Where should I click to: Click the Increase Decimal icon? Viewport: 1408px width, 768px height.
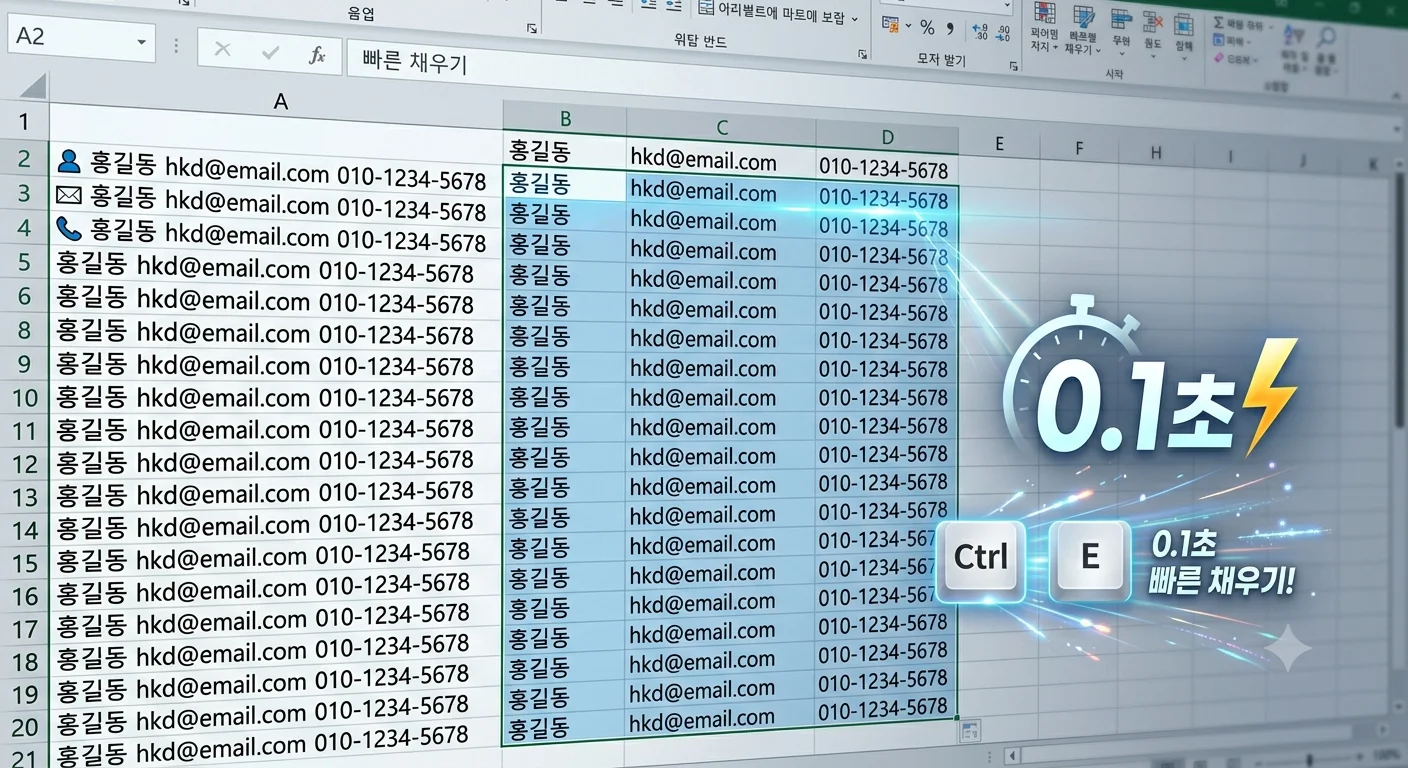tap(978, 31)
